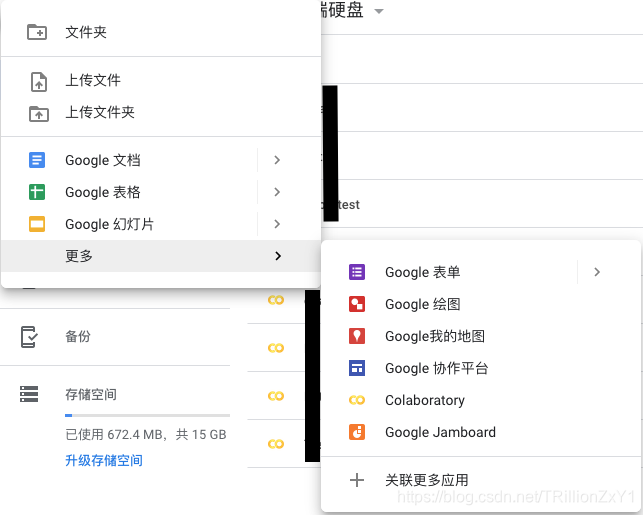
Task: Create a new Google 表格
Action: (129, 192)
